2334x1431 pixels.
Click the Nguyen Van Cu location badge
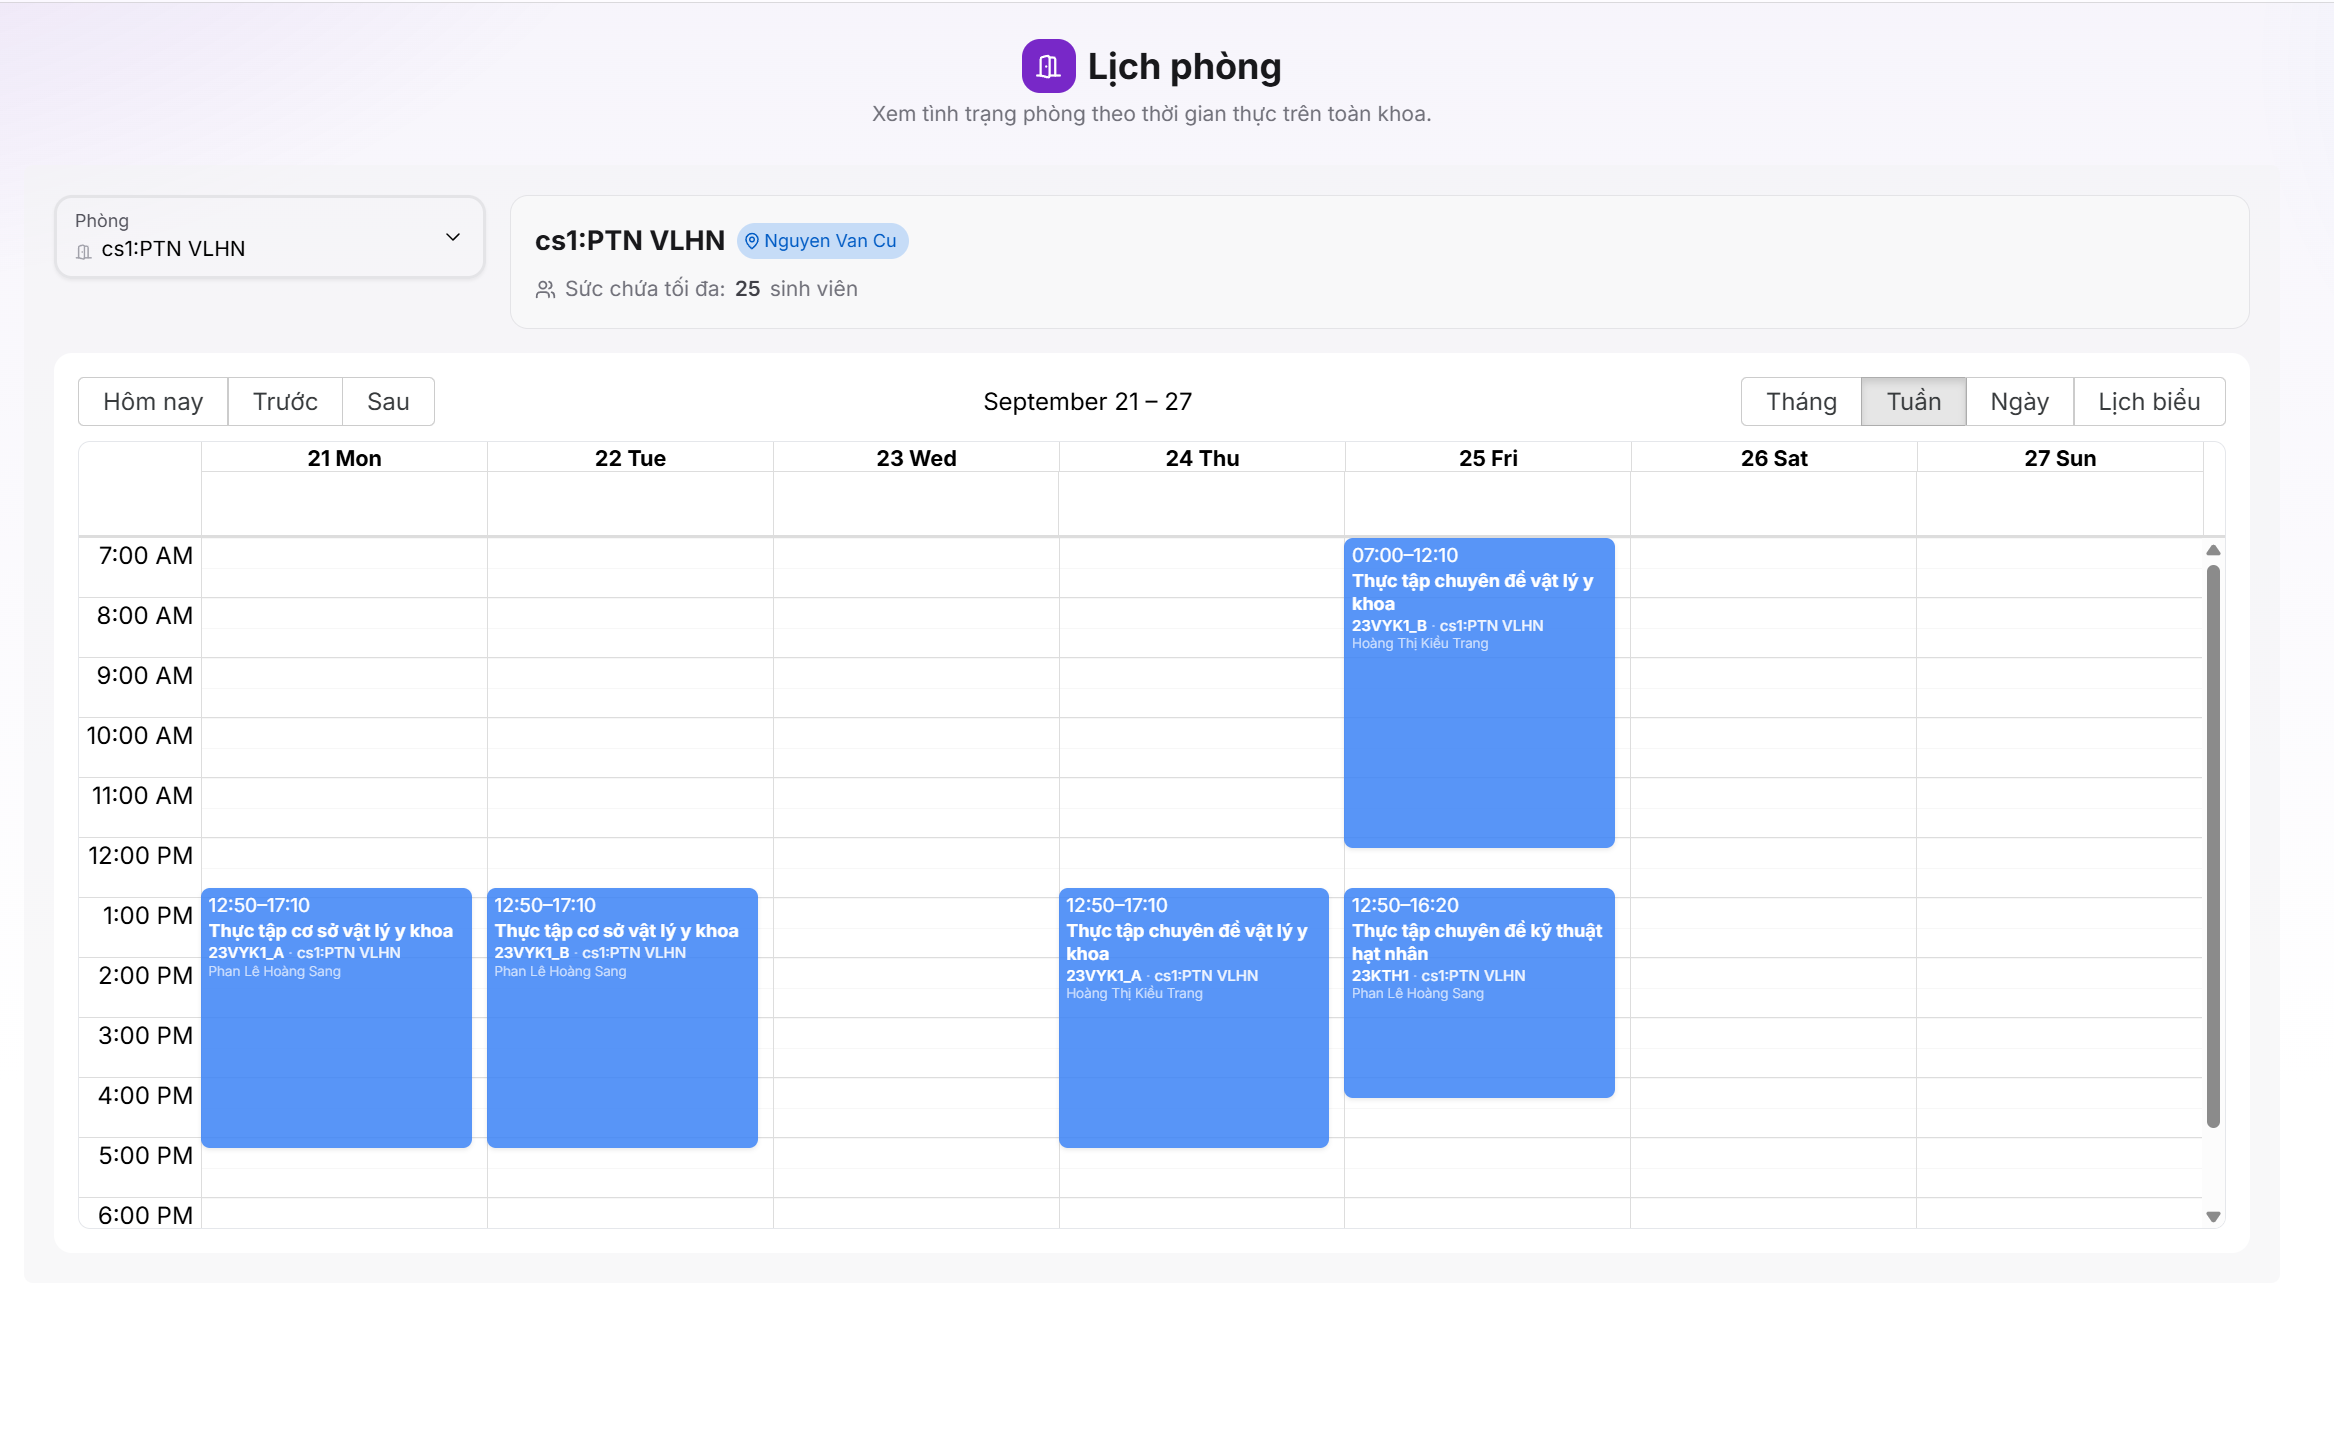pos(822,241)
